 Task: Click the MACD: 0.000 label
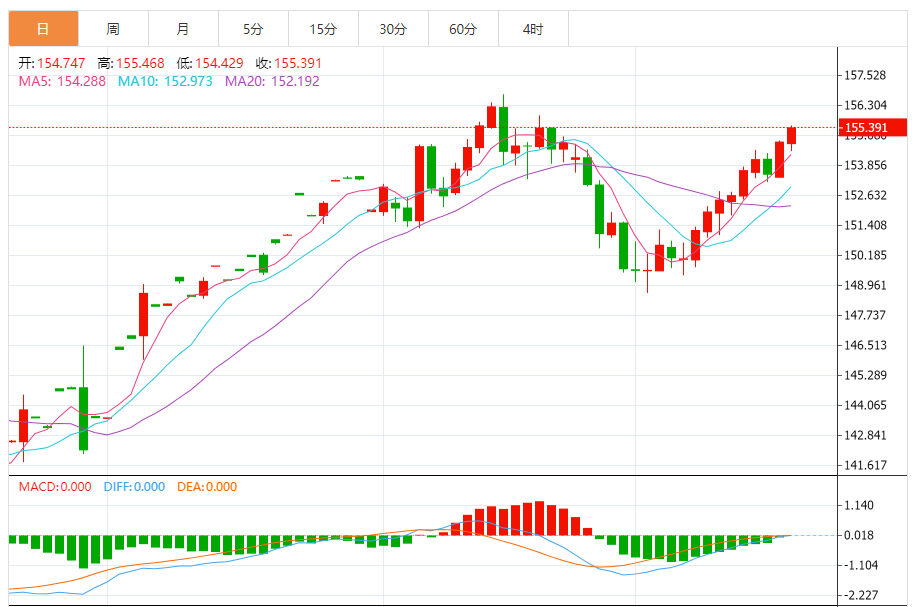pos(55,486)
